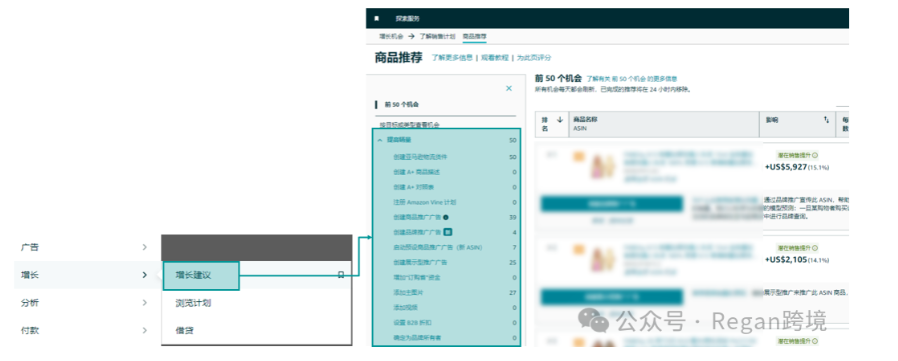Close the filter panel with the X icon
The width and height of the screenshot is (898, 361).
509,88
